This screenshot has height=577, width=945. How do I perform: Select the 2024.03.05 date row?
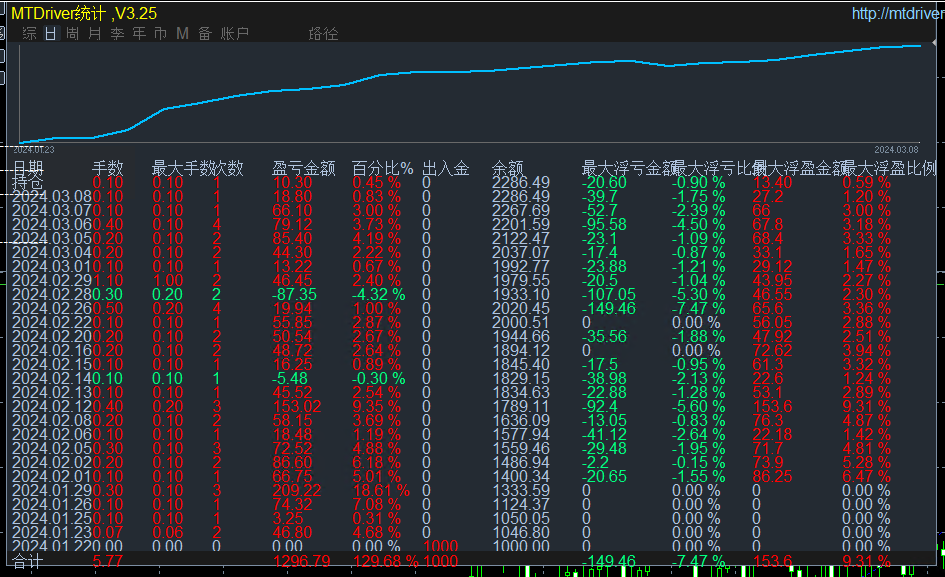click(52, 238)
